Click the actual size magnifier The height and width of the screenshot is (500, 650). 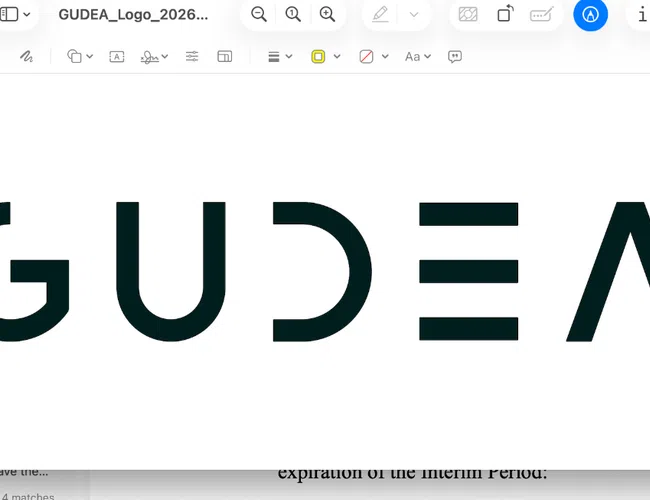(293, 15)
